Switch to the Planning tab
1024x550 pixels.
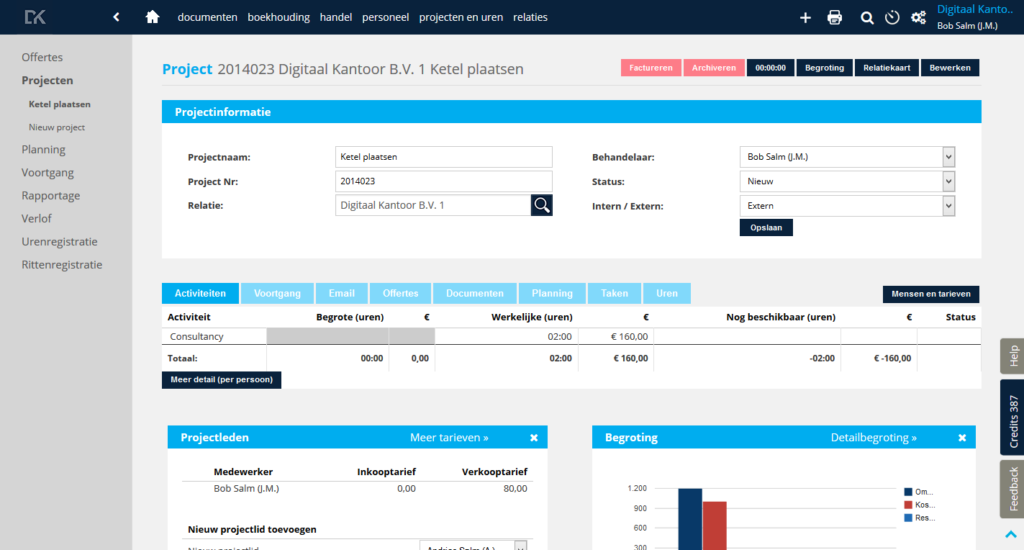(x=552, y=293)
